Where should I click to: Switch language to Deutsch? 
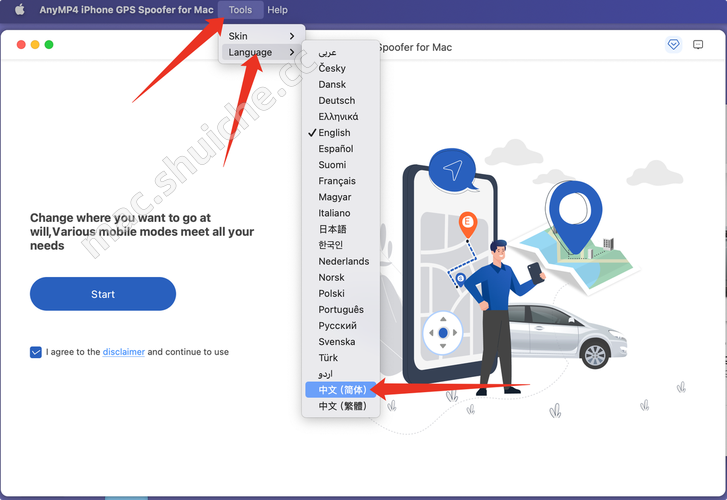(x=341, y=101)
